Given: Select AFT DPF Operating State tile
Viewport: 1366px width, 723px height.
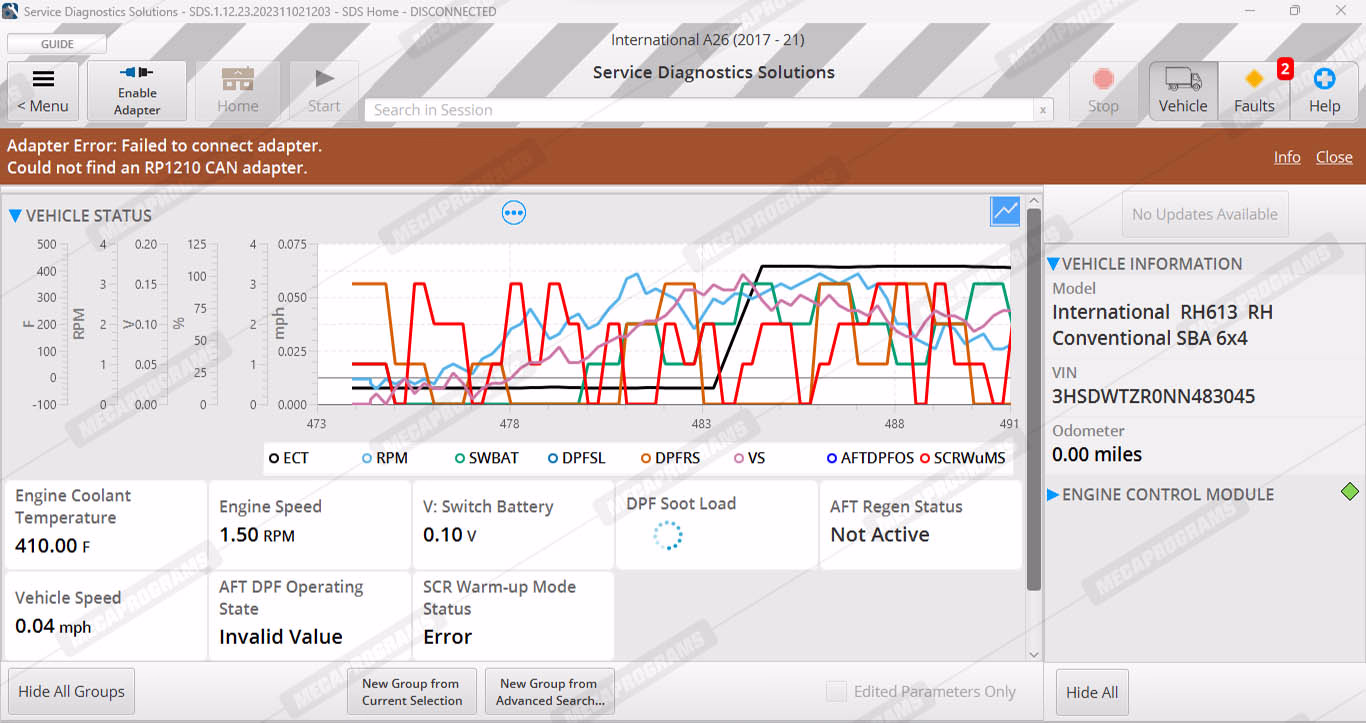Looking at the screenshot, I should [x=309, y=615].
